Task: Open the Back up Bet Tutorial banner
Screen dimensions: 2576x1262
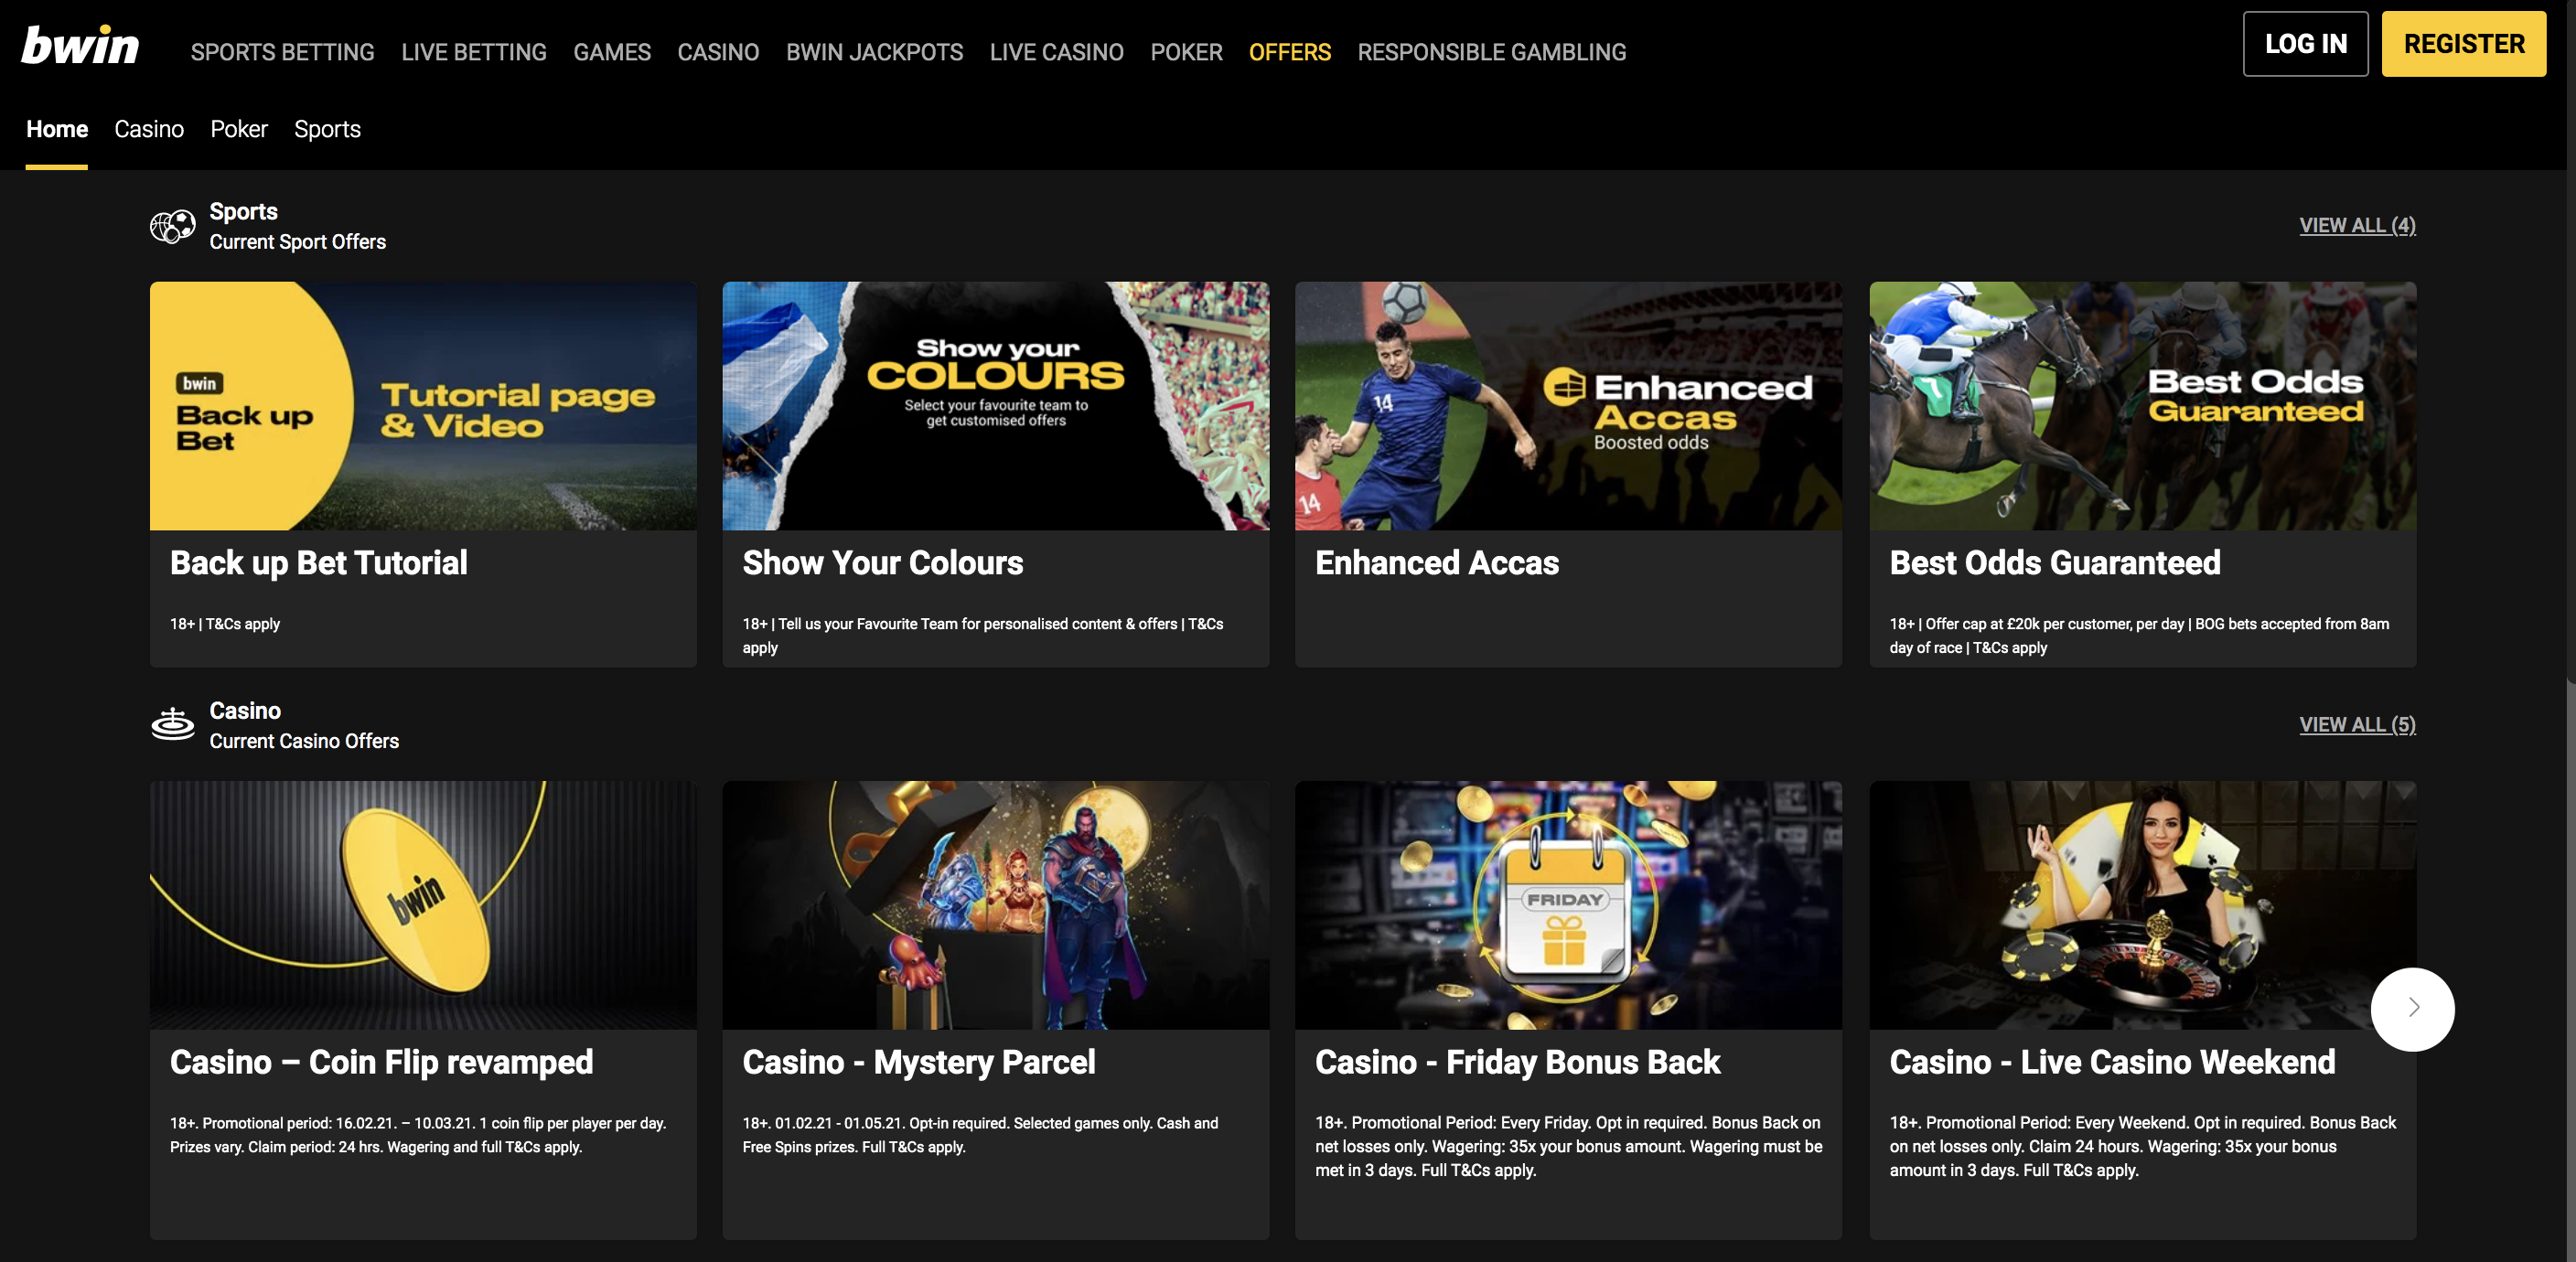Action: pyautogui.click(x=422, y=405)
